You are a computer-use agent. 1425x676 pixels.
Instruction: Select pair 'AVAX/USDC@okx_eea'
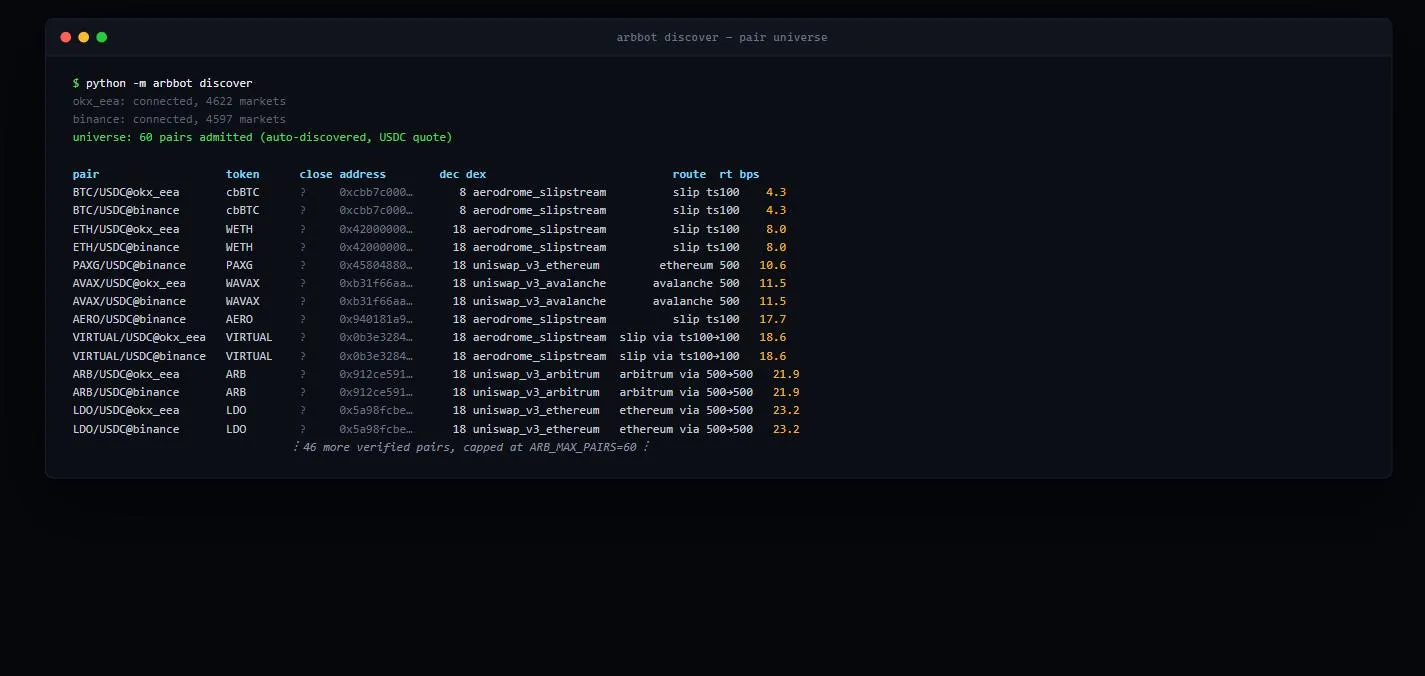tap(129, 283)
